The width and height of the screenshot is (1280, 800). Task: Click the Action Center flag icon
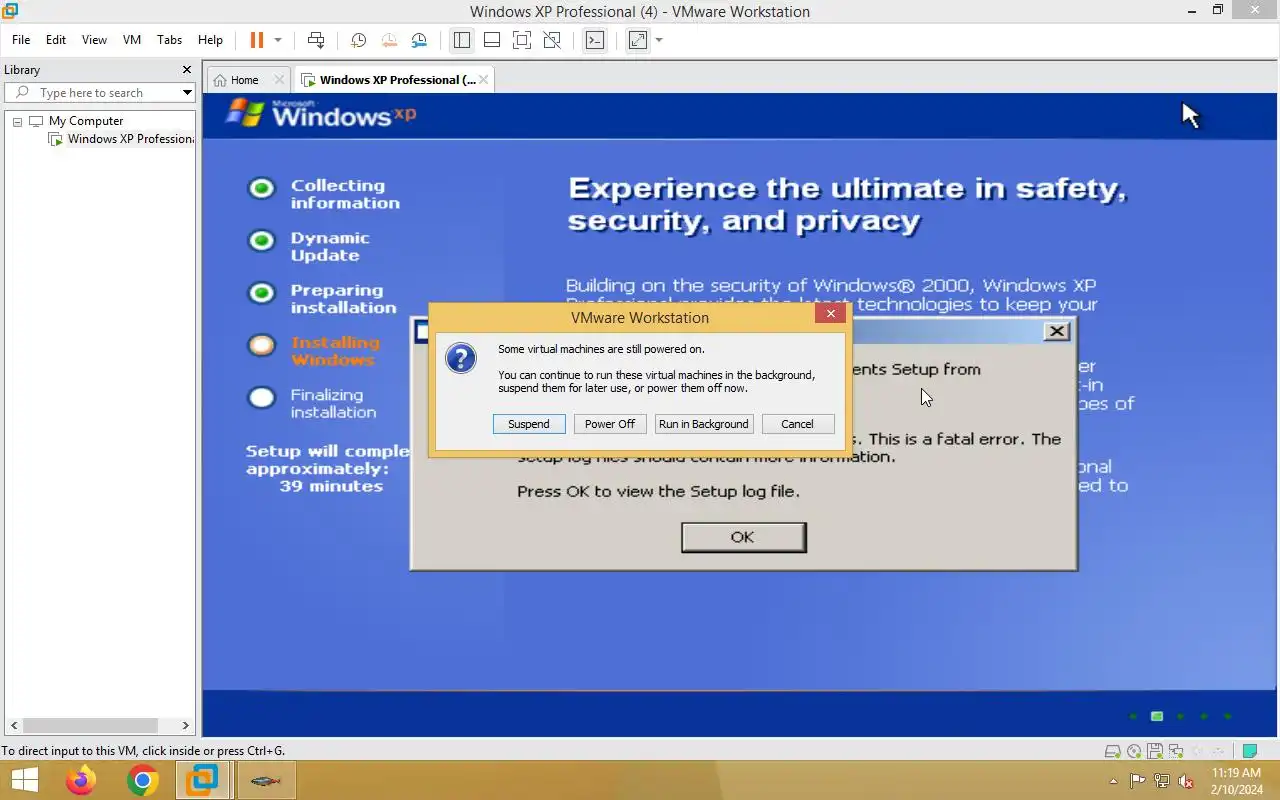pos(1138,781)
